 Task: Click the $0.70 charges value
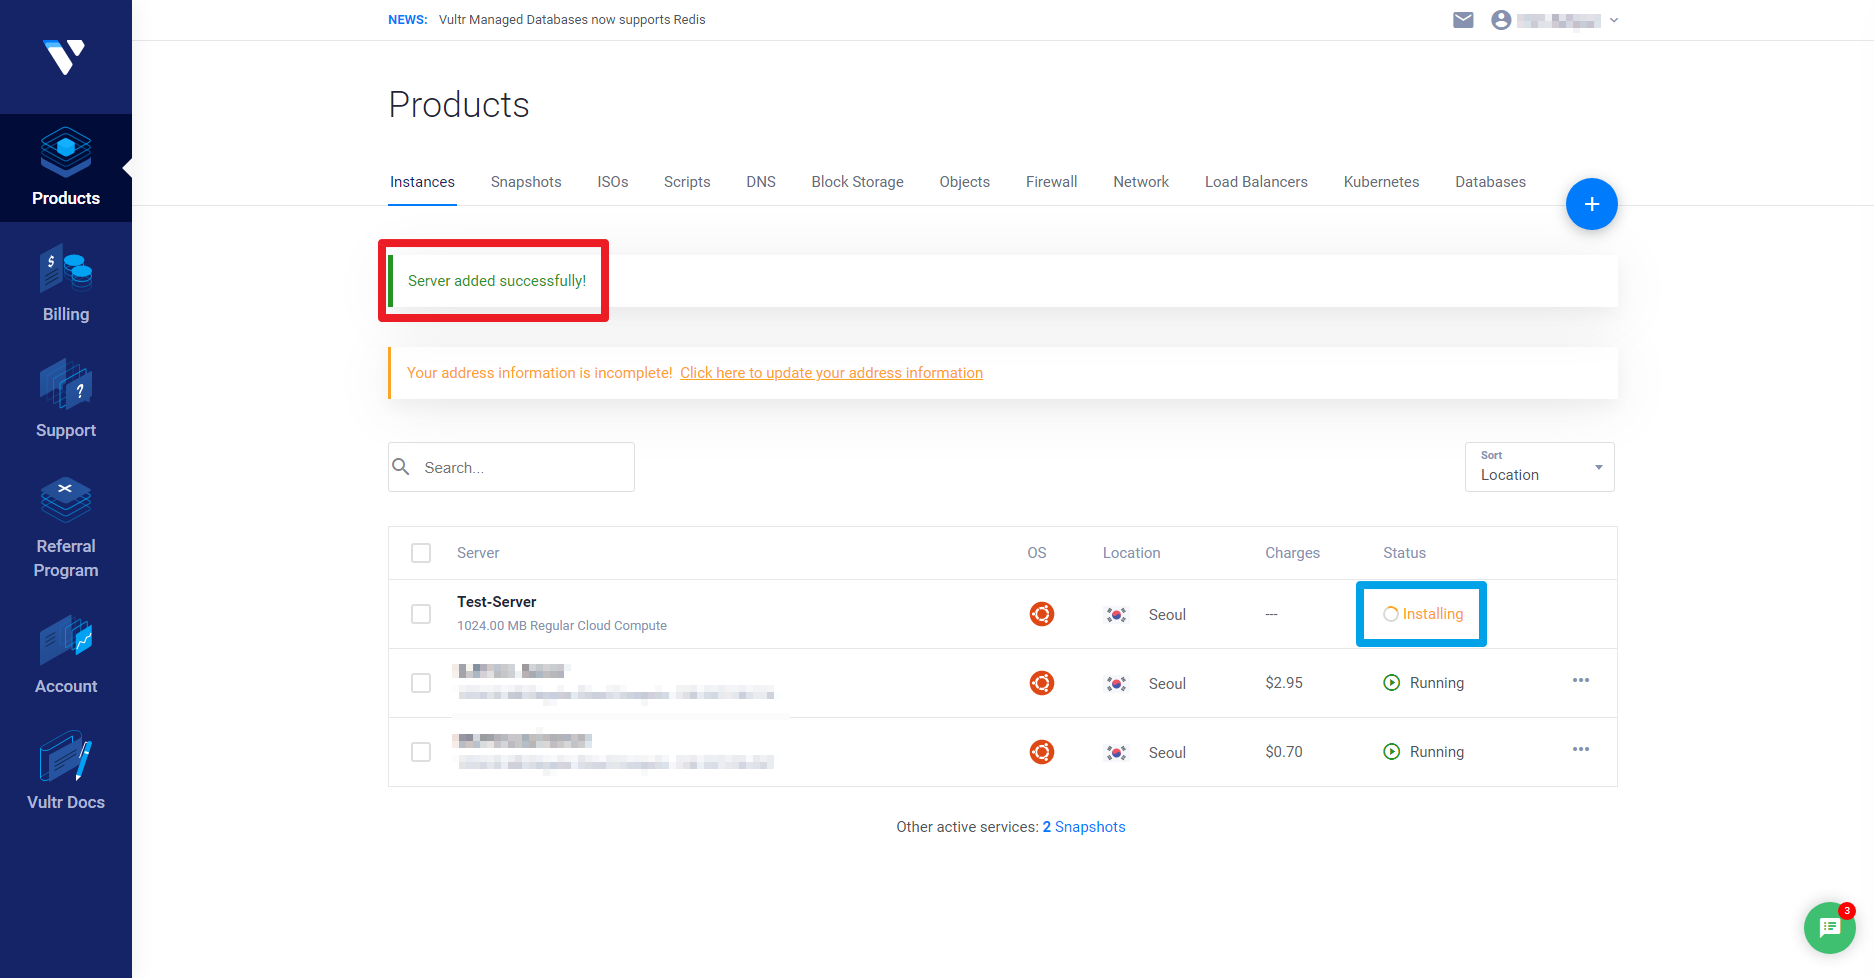coord(1284,752)
